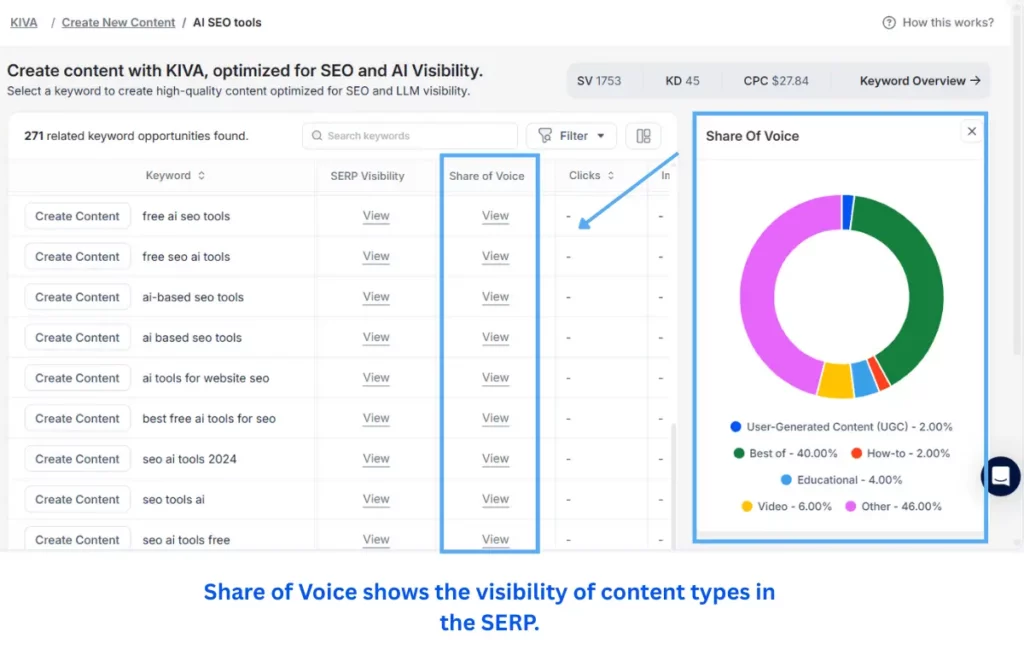Close the Share Of Voice panel

coord(971,130)
